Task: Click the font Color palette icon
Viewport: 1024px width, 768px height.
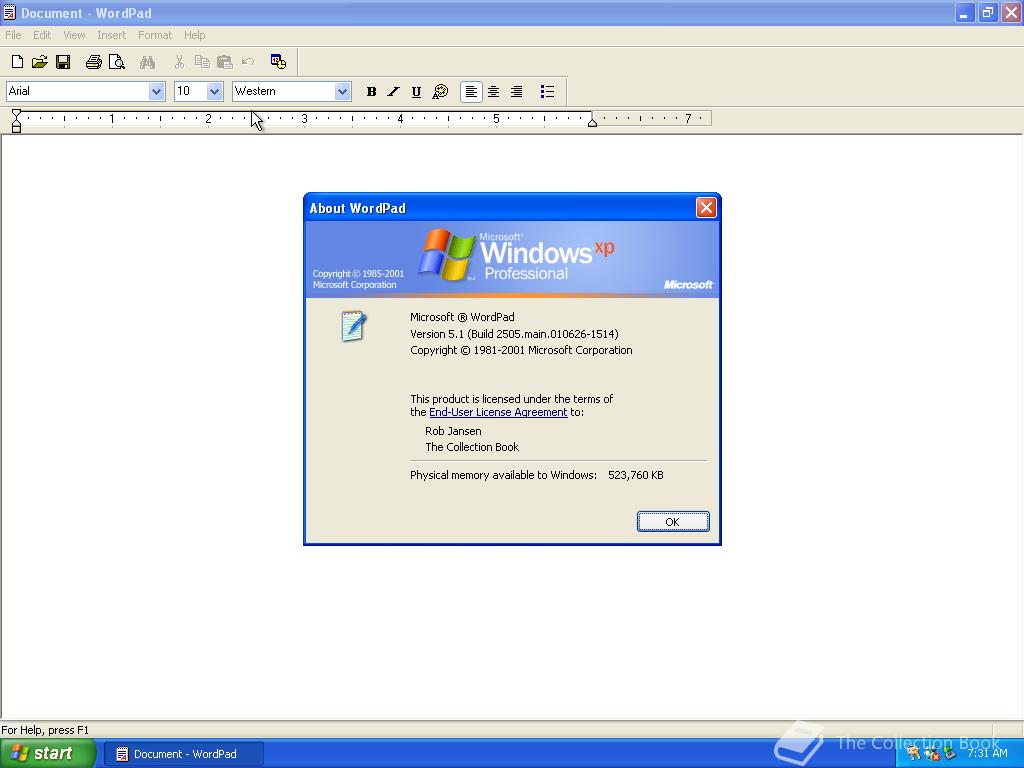Action: pyautogui.click(x=440, y=92)
